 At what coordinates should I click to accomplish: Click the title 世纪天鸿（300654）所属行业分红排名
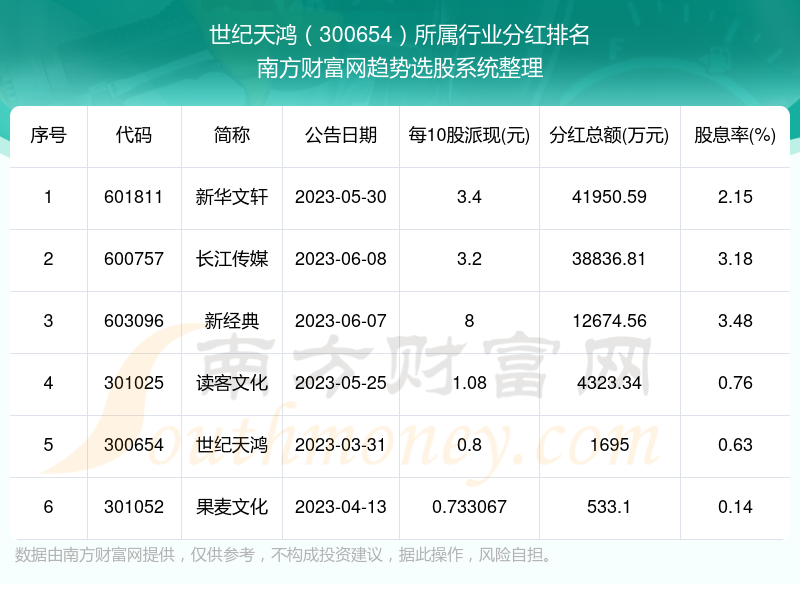pos(400,36)
